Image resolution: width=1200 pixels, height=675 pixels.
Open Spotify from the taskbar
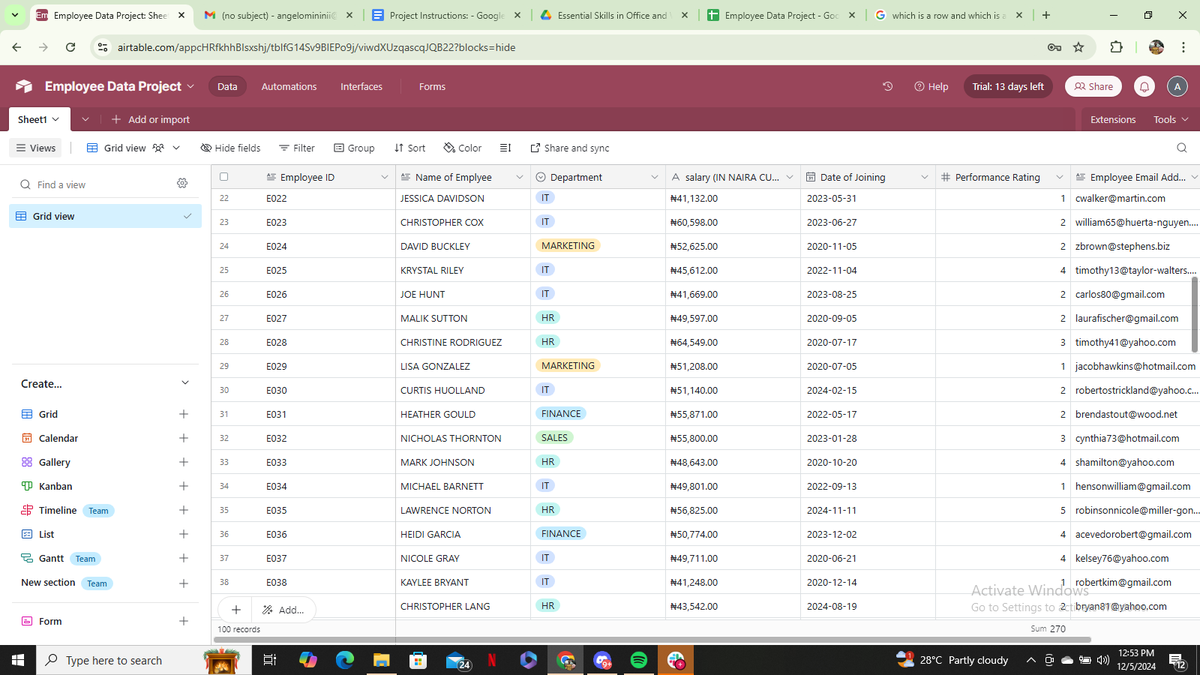tap(638, 660)
